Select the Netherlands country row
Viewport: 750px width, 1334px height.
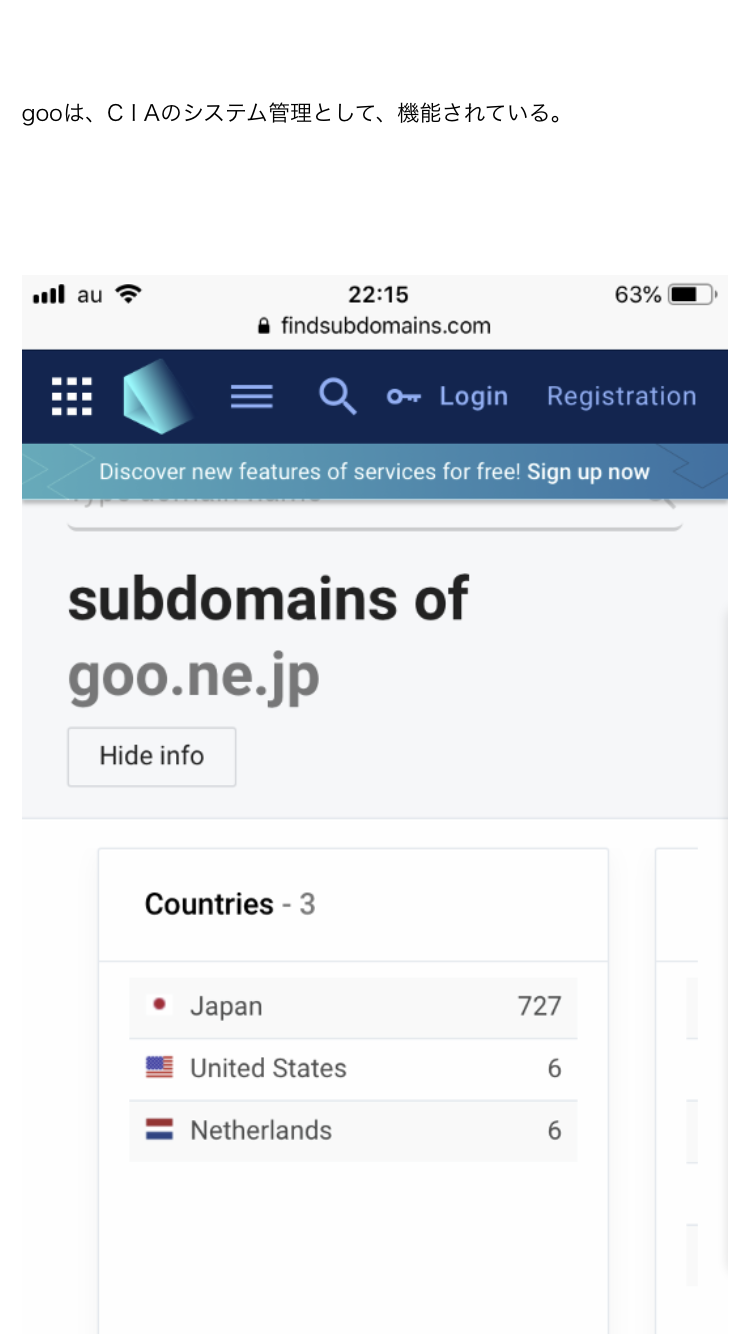pyautogui.click(x=353, y=1131)
